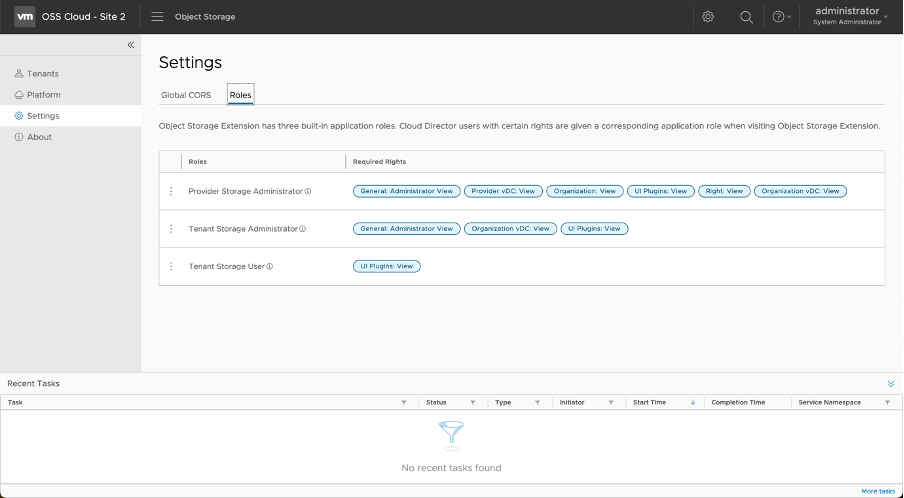
Task: Click the search magnifier icon
Action: click(x=746, y=17)
